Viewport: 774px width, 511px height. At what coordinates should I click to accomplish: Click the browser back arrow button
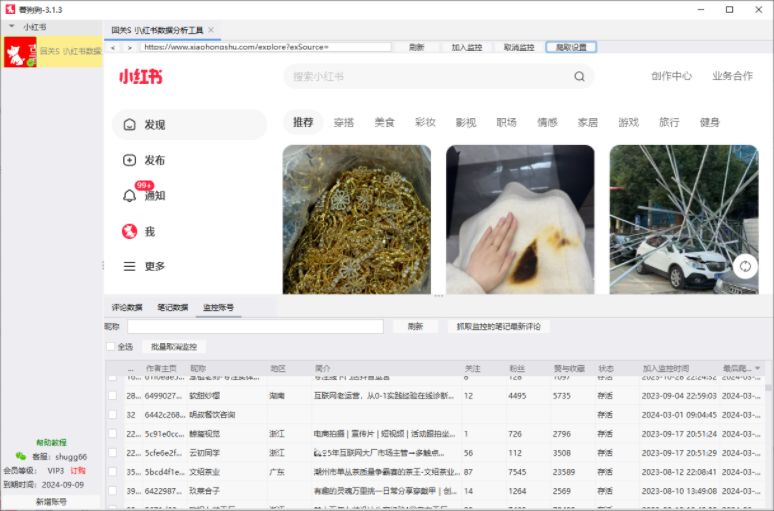pyautogui.click(x=113, y=47)
